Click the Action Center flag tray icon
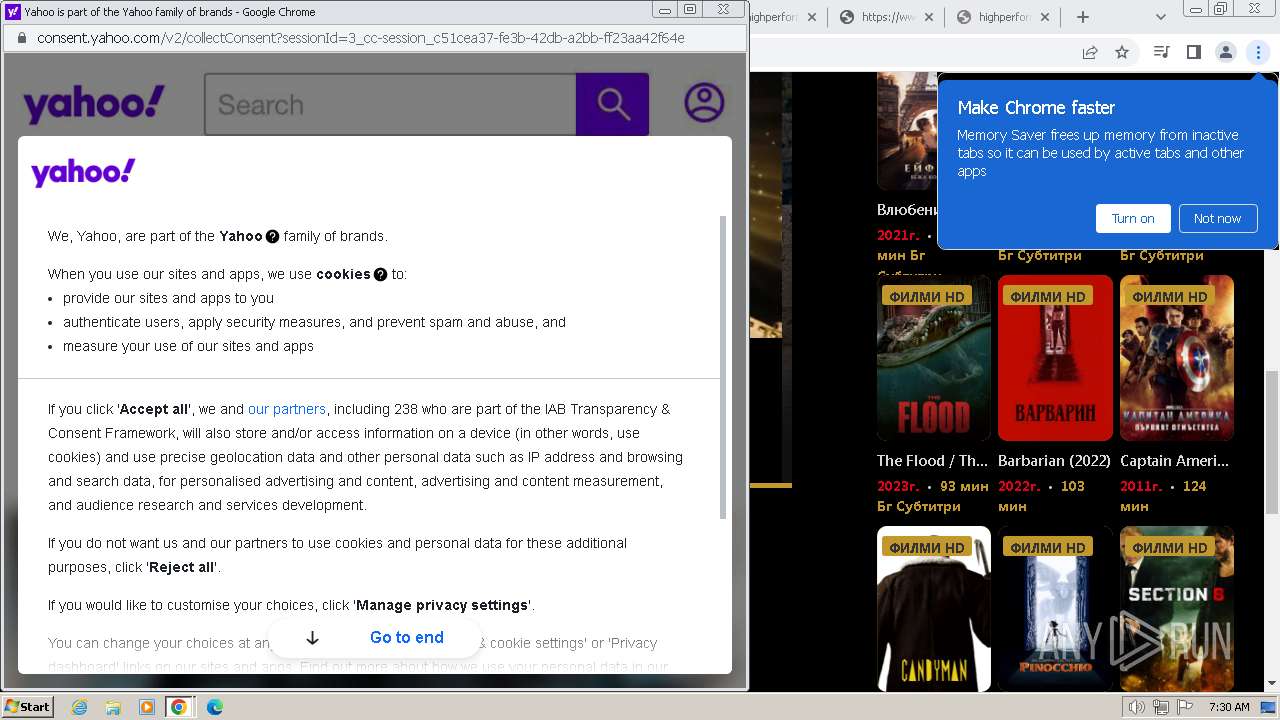The width and height of the screenshot is (1280, 720). click(1185, 707)
